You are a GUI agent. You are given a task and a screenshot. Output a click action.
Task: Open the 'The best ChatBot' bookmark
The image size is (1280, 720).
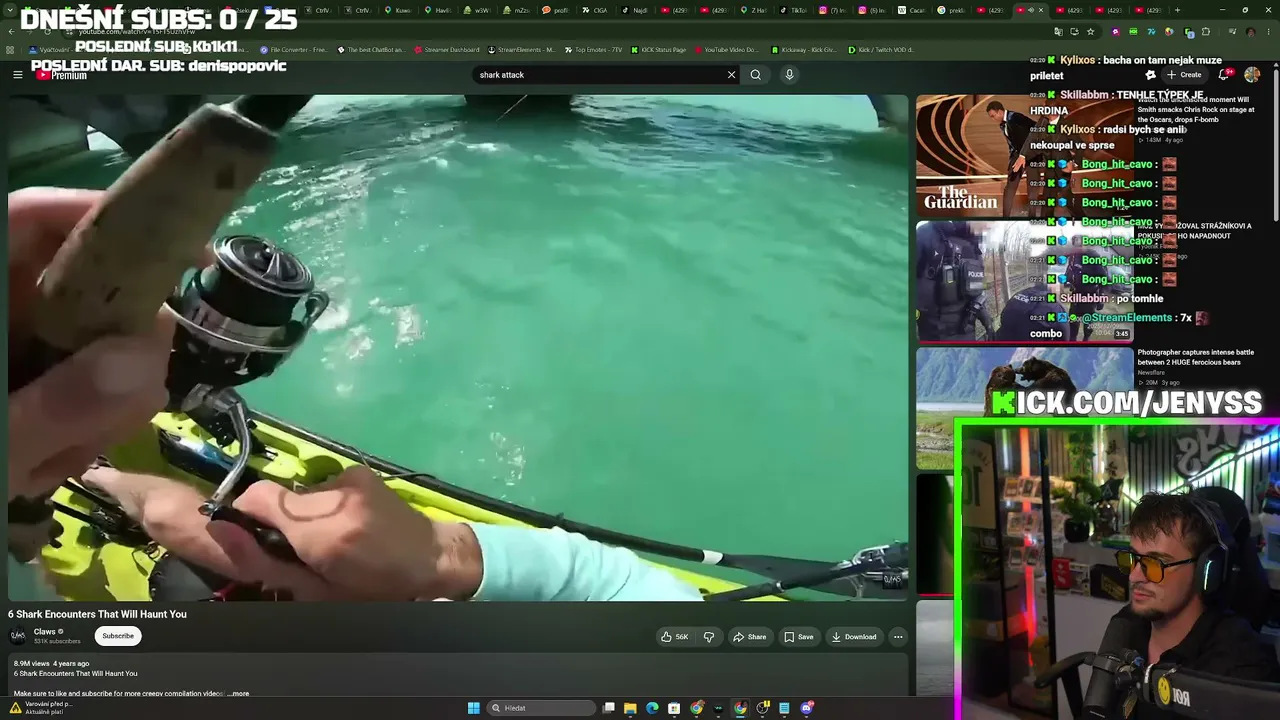click(x=371, y=49)
